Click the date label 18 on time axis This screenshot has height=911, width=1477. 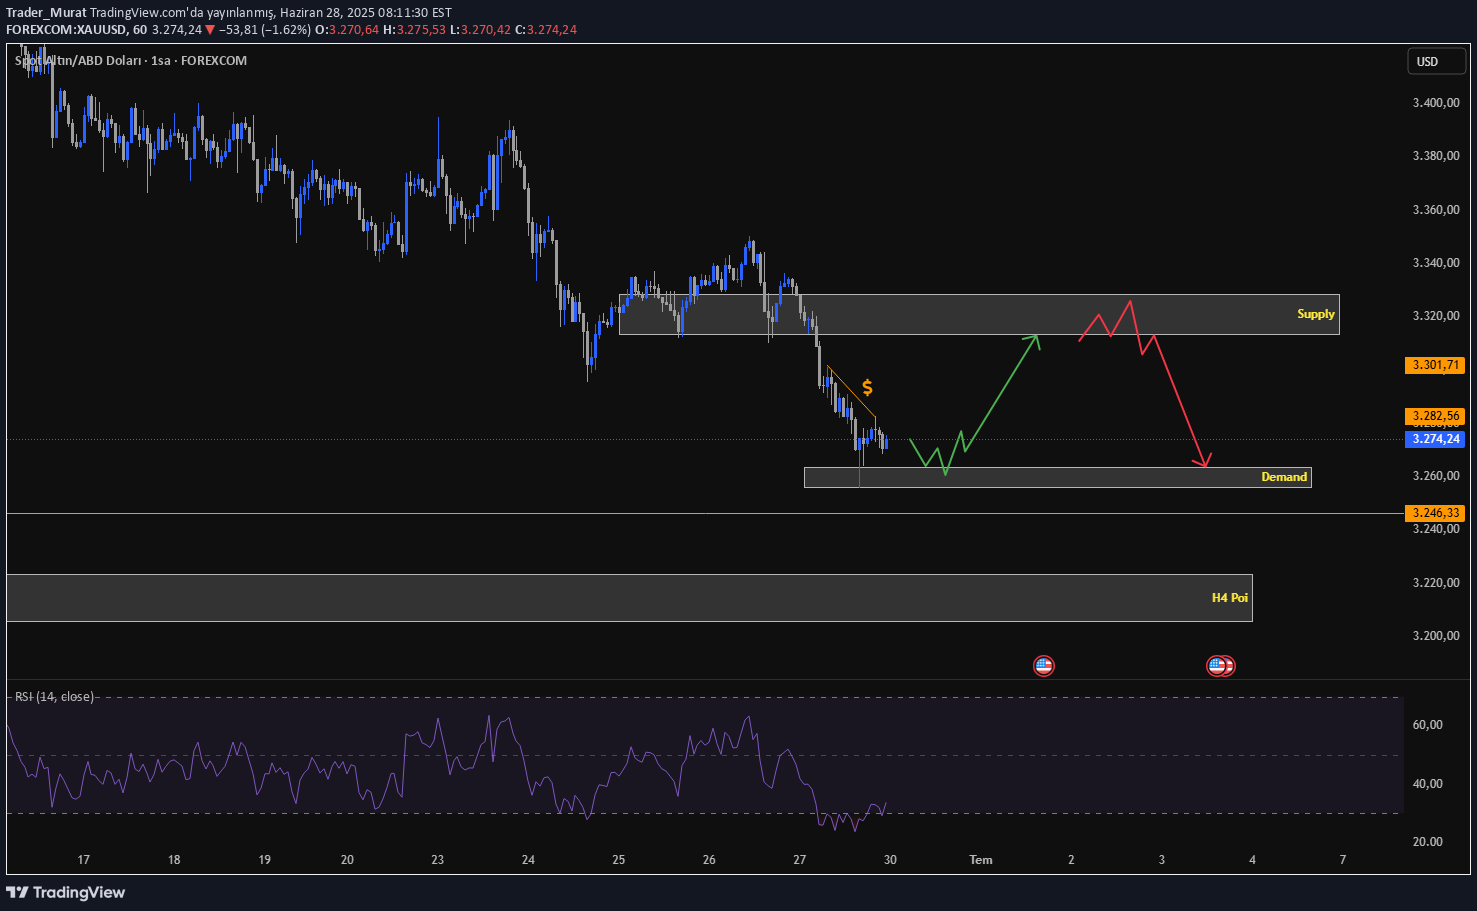pos(174,860)
